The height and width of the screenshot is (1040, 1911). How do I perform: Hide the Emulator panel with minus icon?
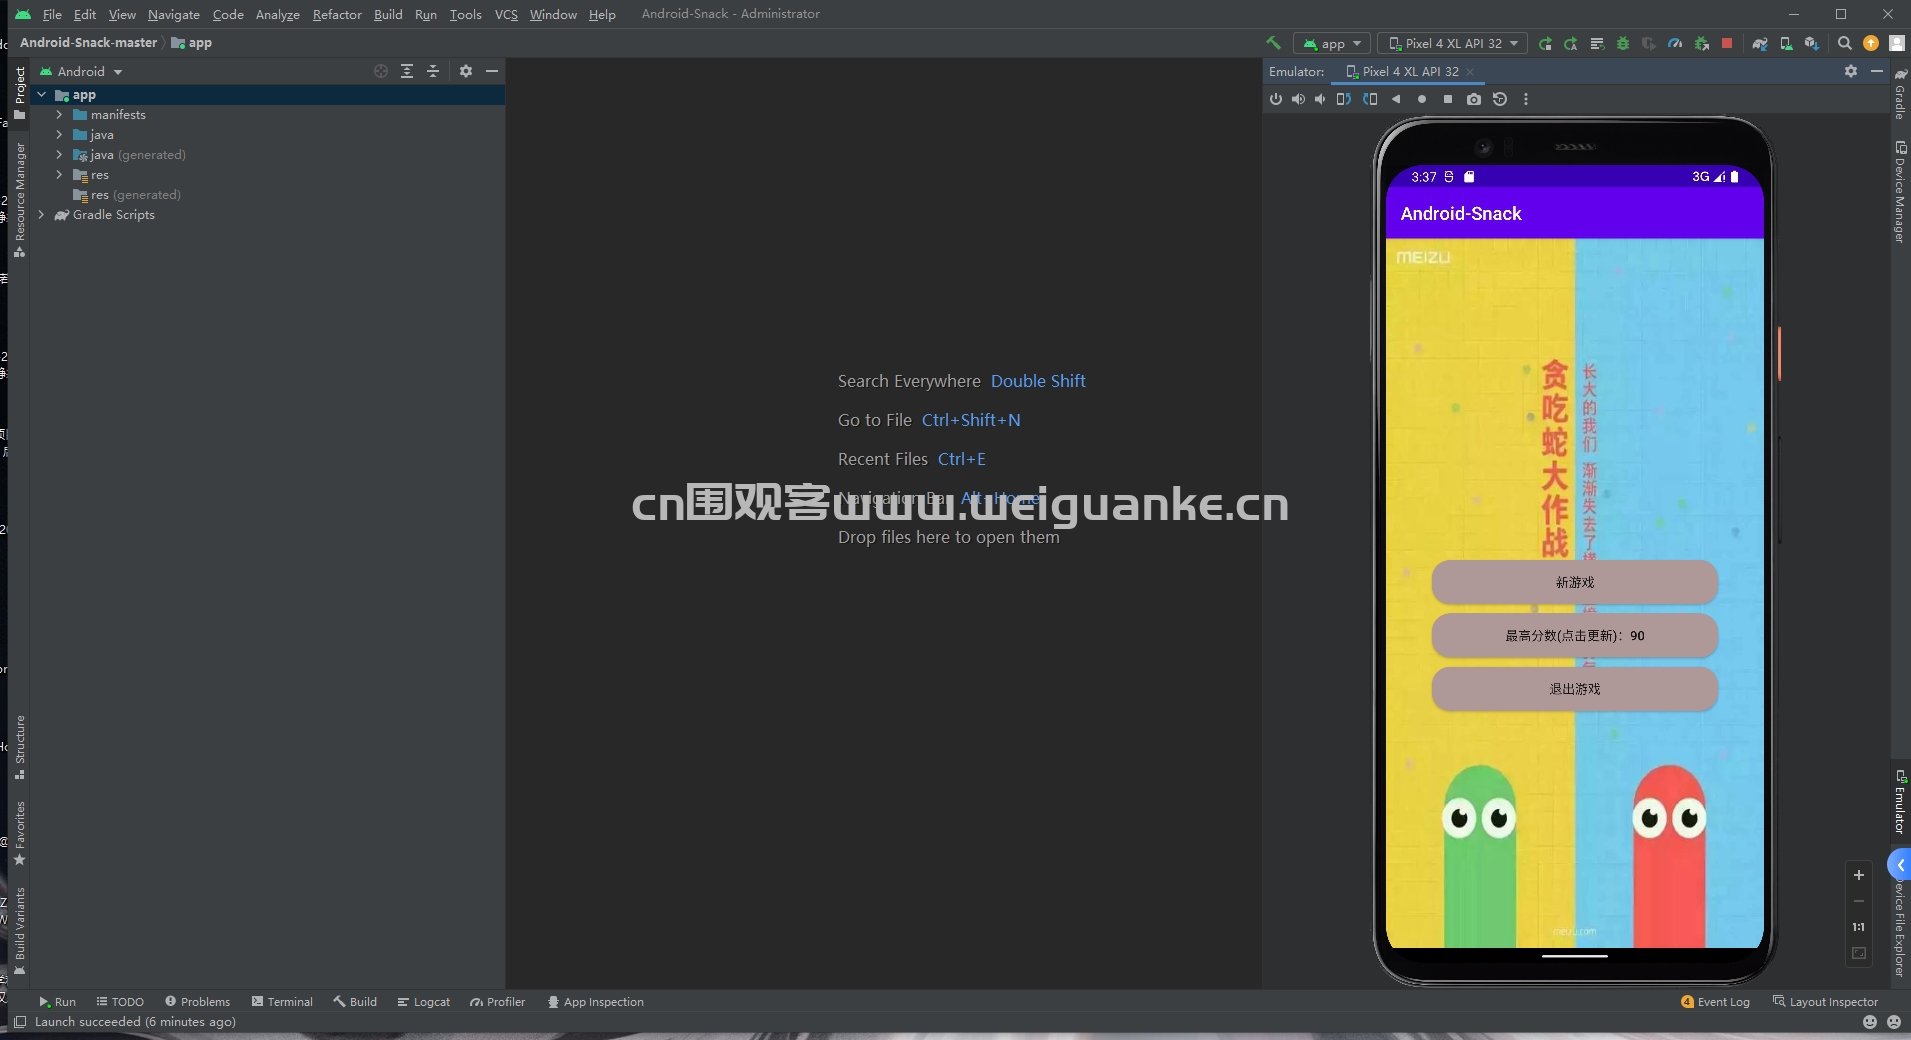(1877, 71)
